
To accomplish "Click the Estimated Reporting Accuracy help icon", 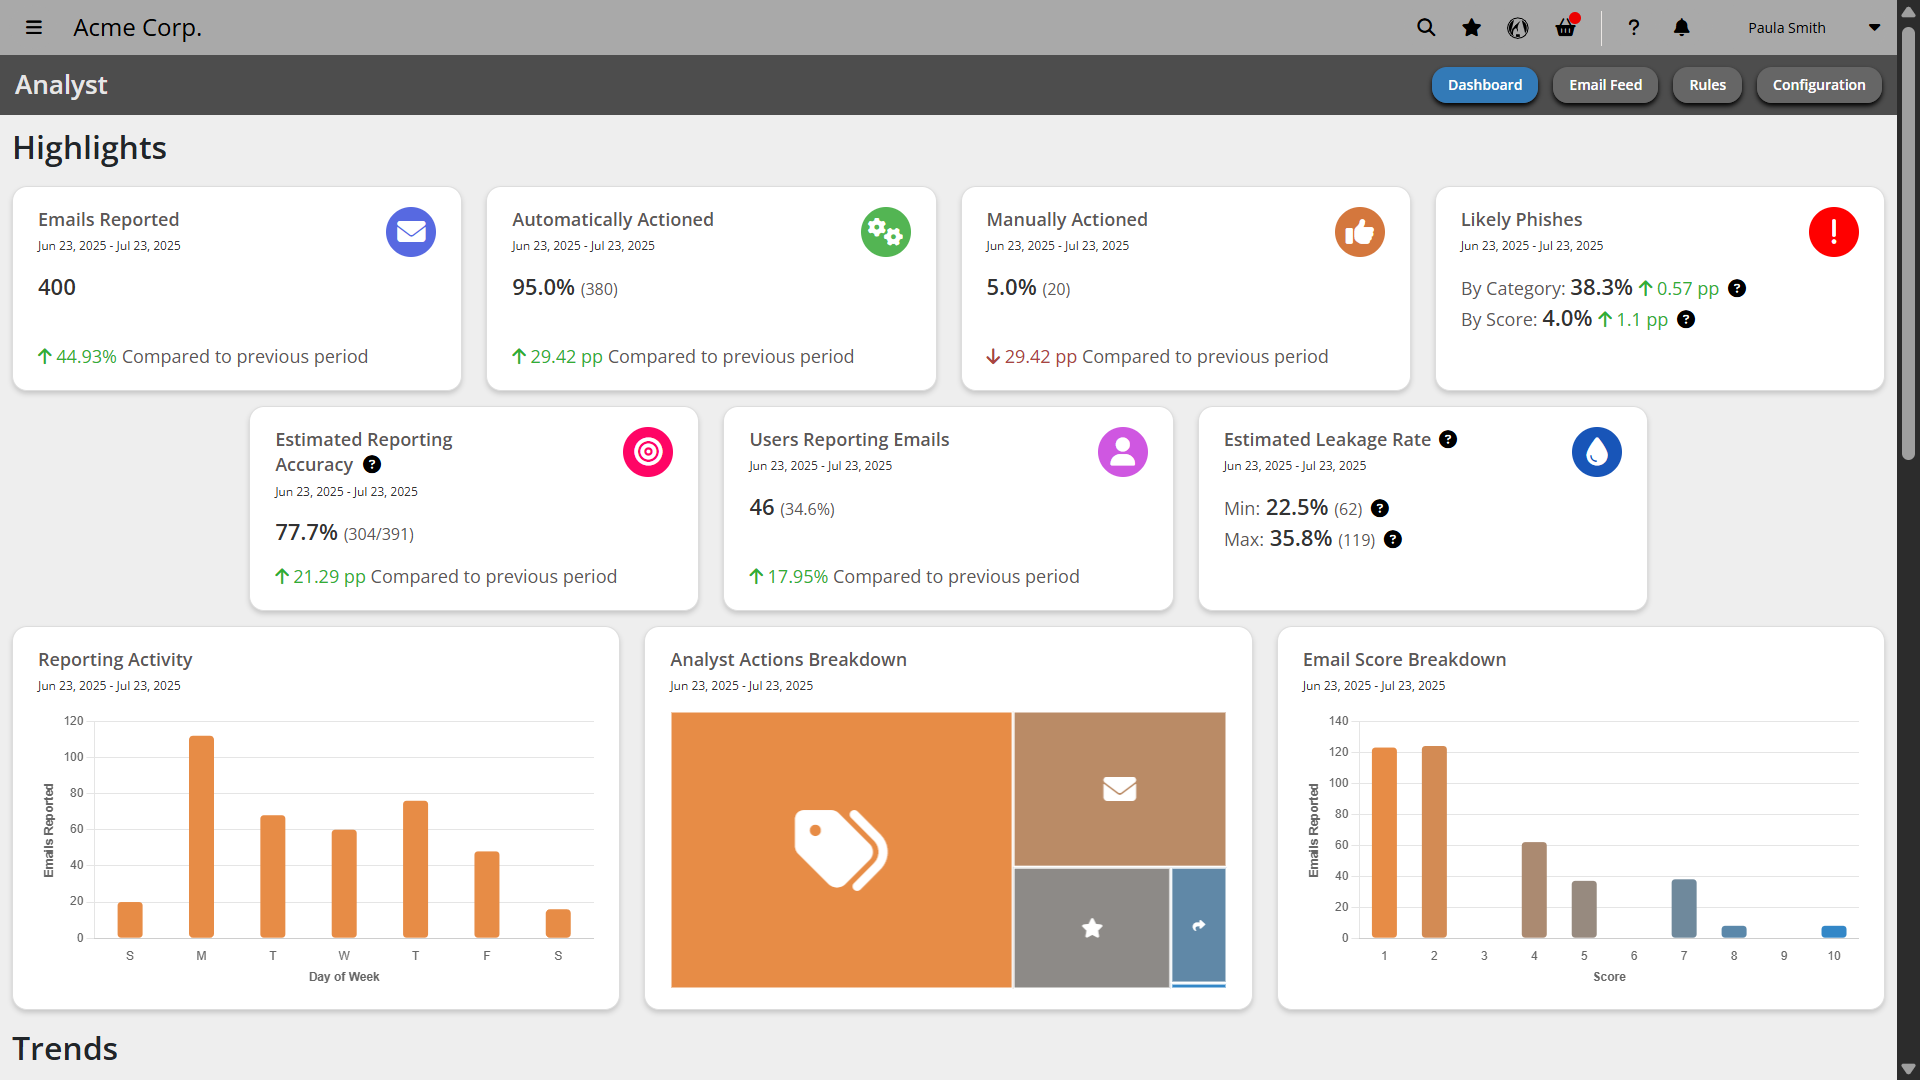I will tap(372, 465).
